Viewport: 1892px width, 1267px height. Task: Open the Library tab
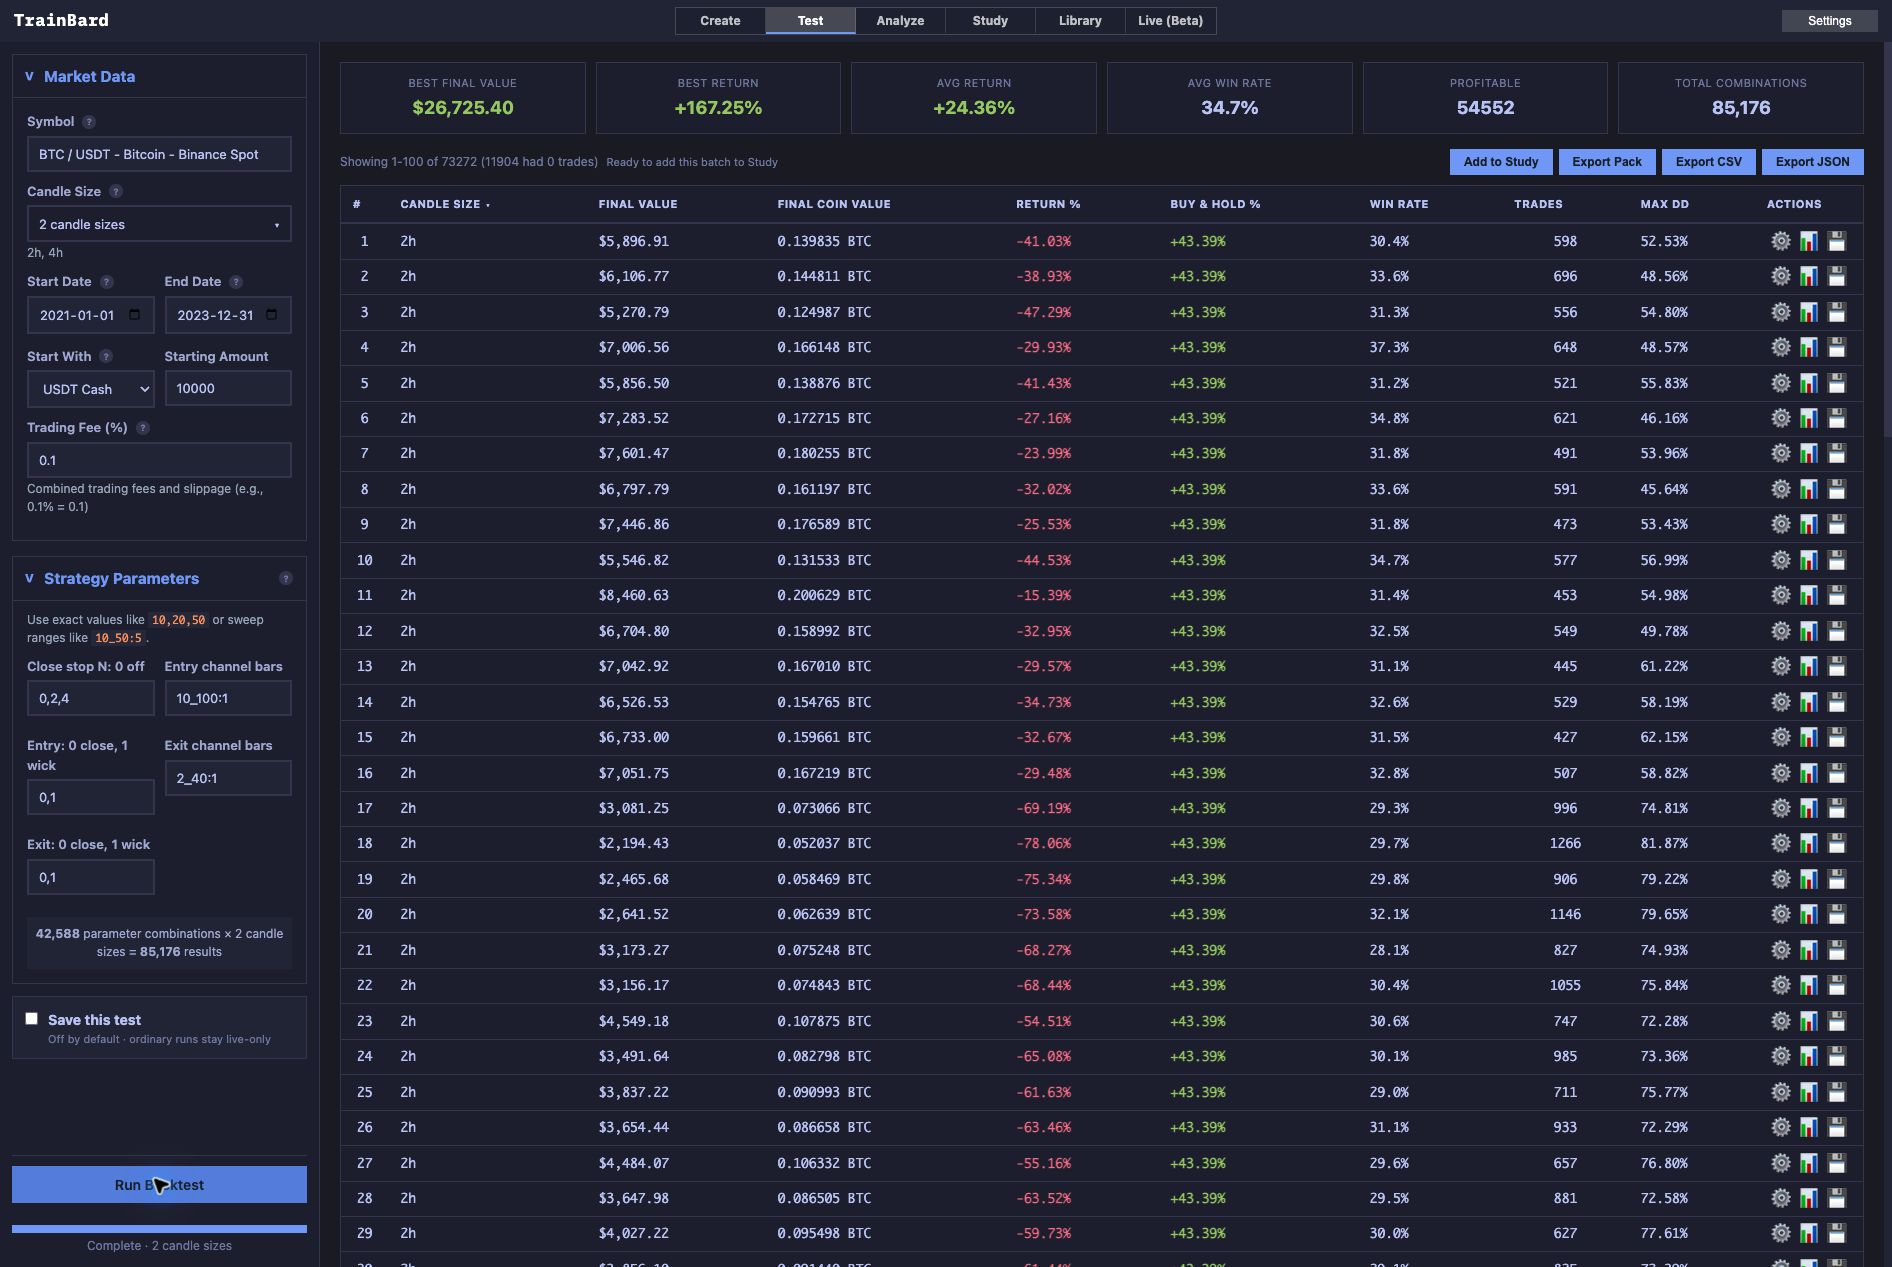[x=1080, y=21]
